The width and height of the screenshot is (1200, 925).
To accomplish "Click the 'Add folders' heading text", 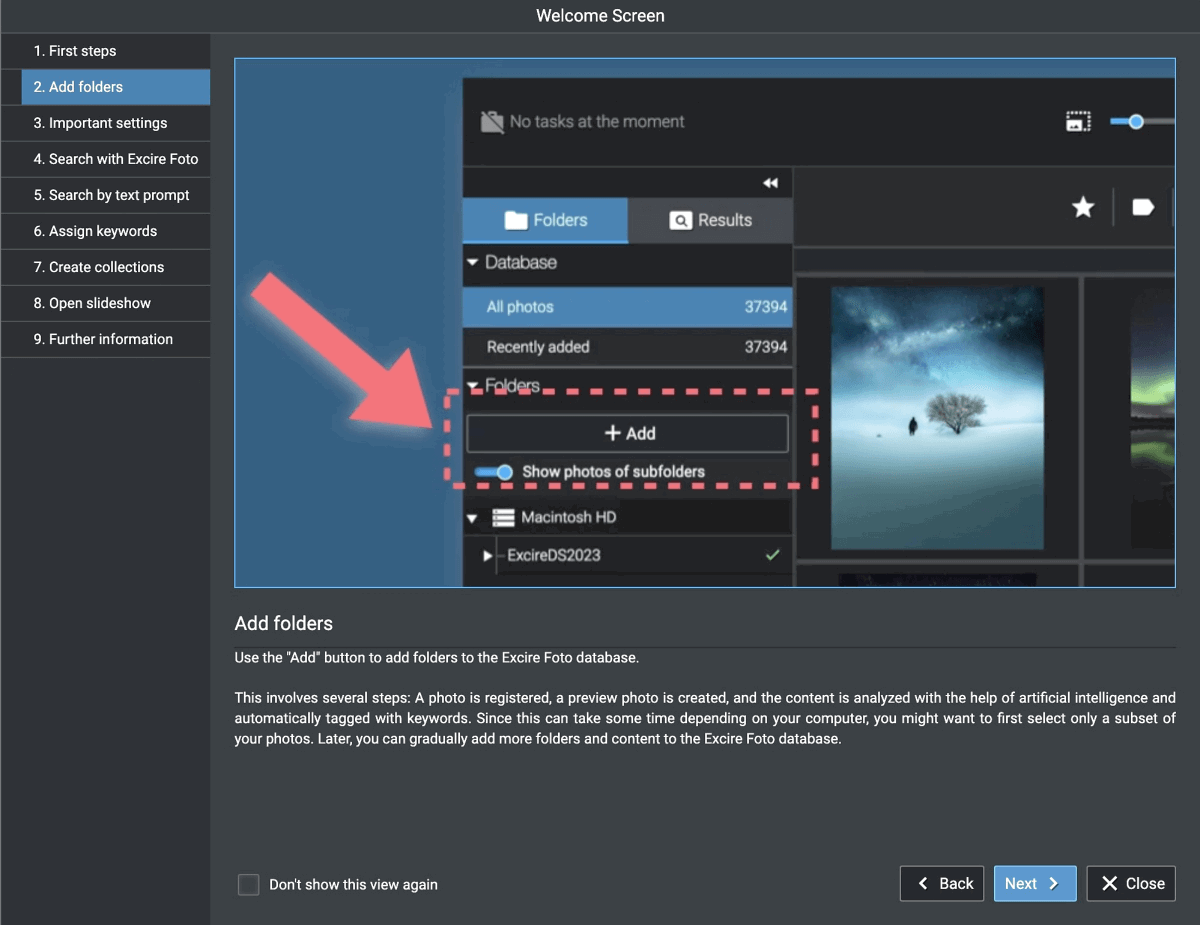I will pos(284,623).
